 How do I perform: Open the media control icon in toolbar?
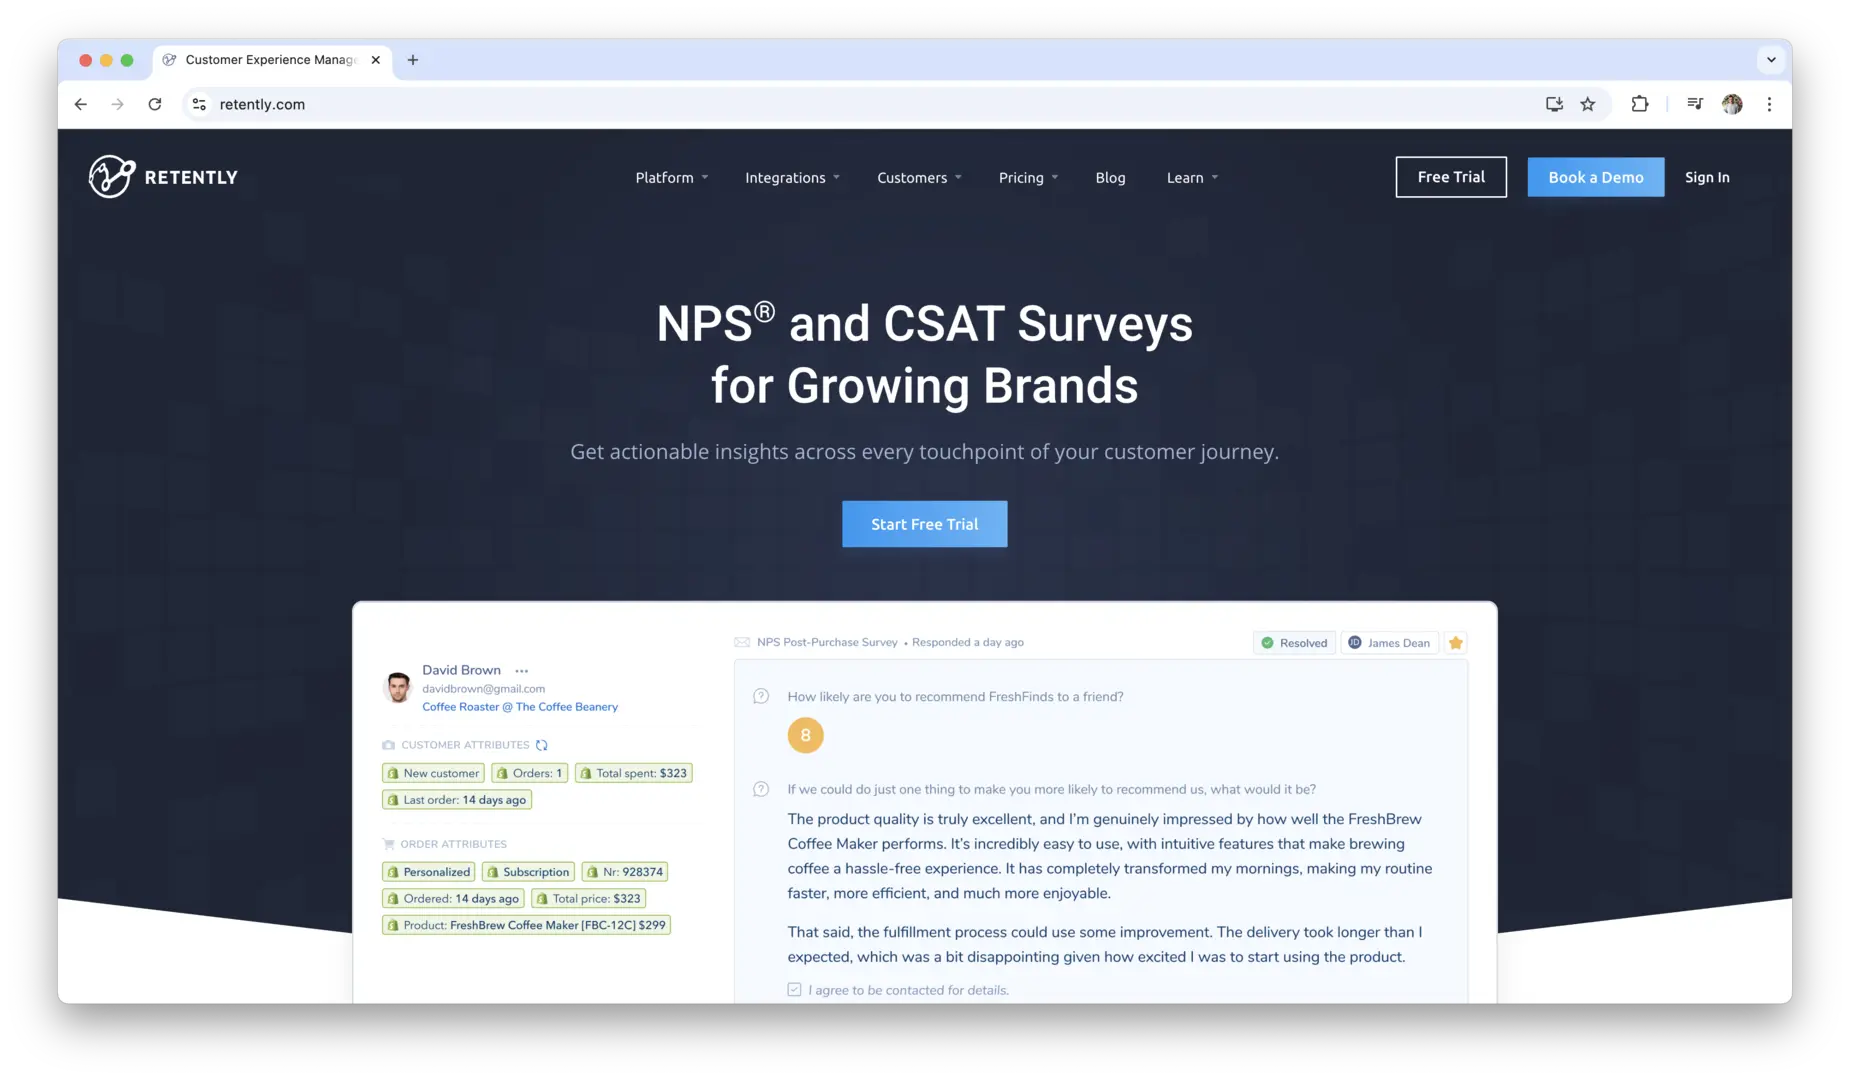1694,104
